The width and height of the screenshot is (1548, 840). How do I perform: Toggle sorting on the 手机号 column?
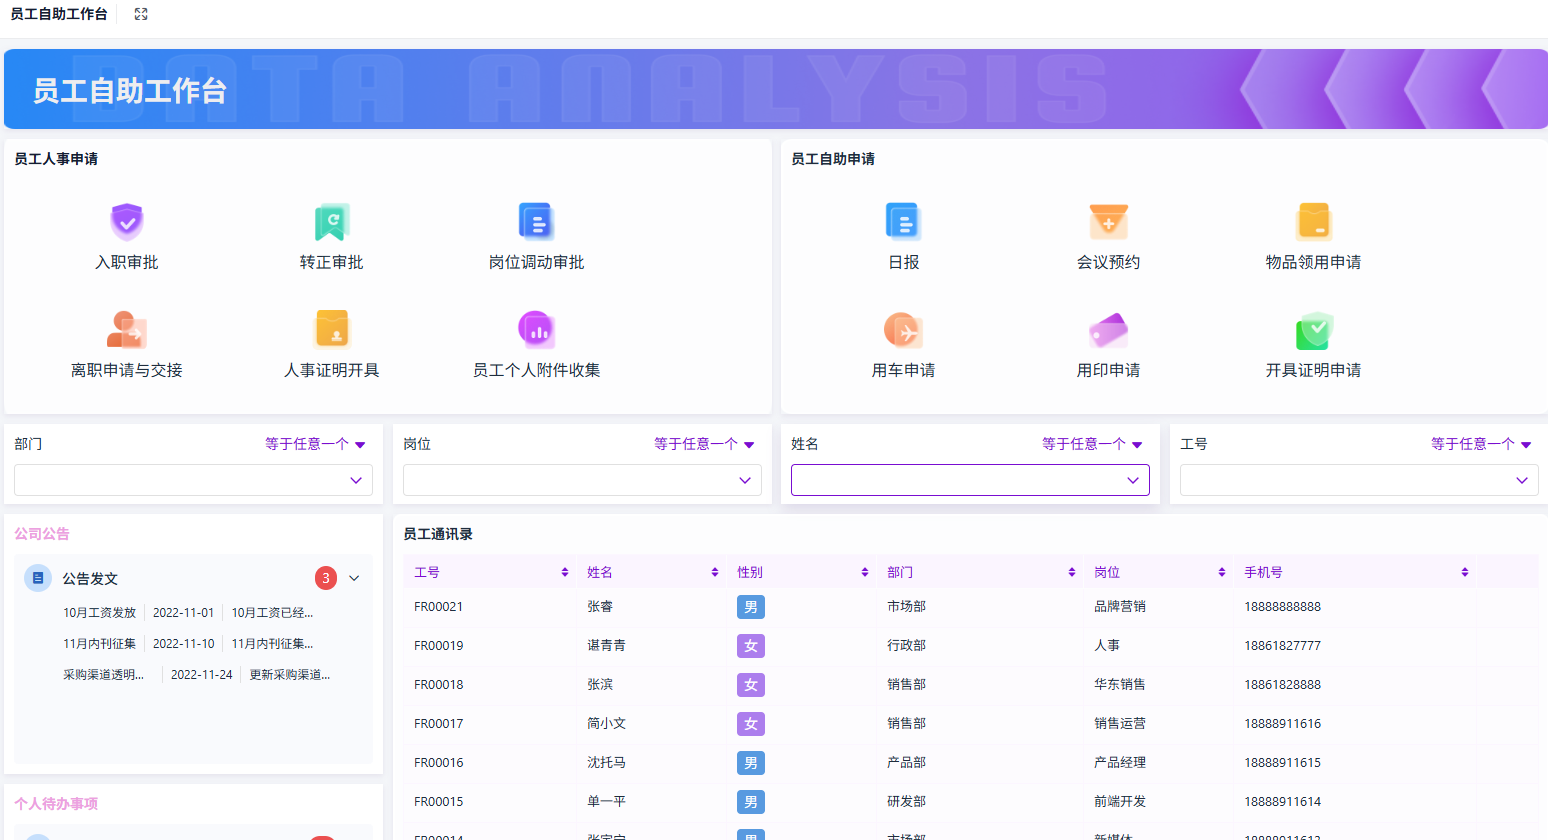coord(1464,571)
